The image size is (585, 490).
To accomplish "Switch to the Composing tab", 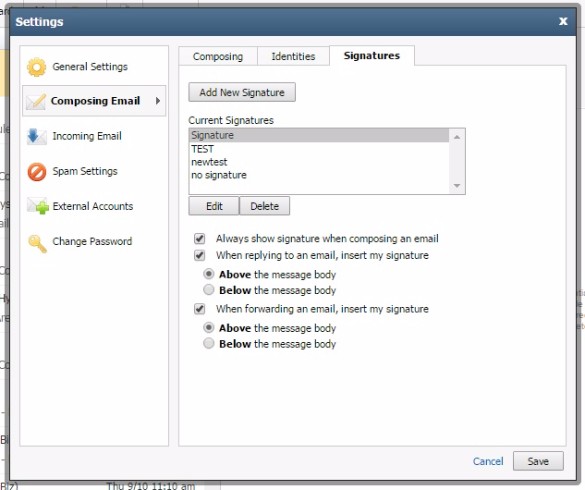I will point(218,56).
